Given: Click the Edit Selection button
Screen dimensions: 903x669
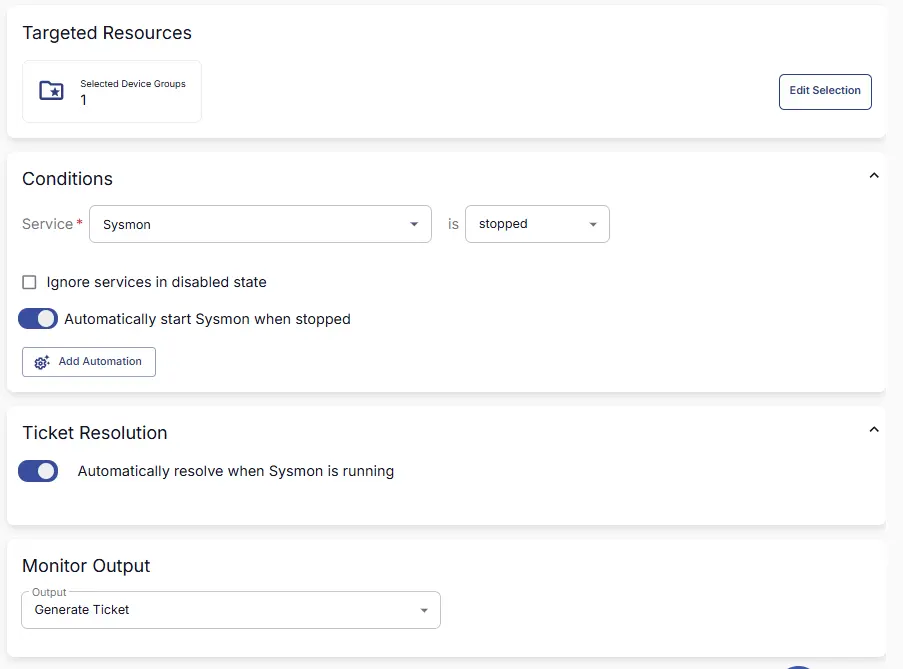Looking at the screenshot, I should (825, 91).
